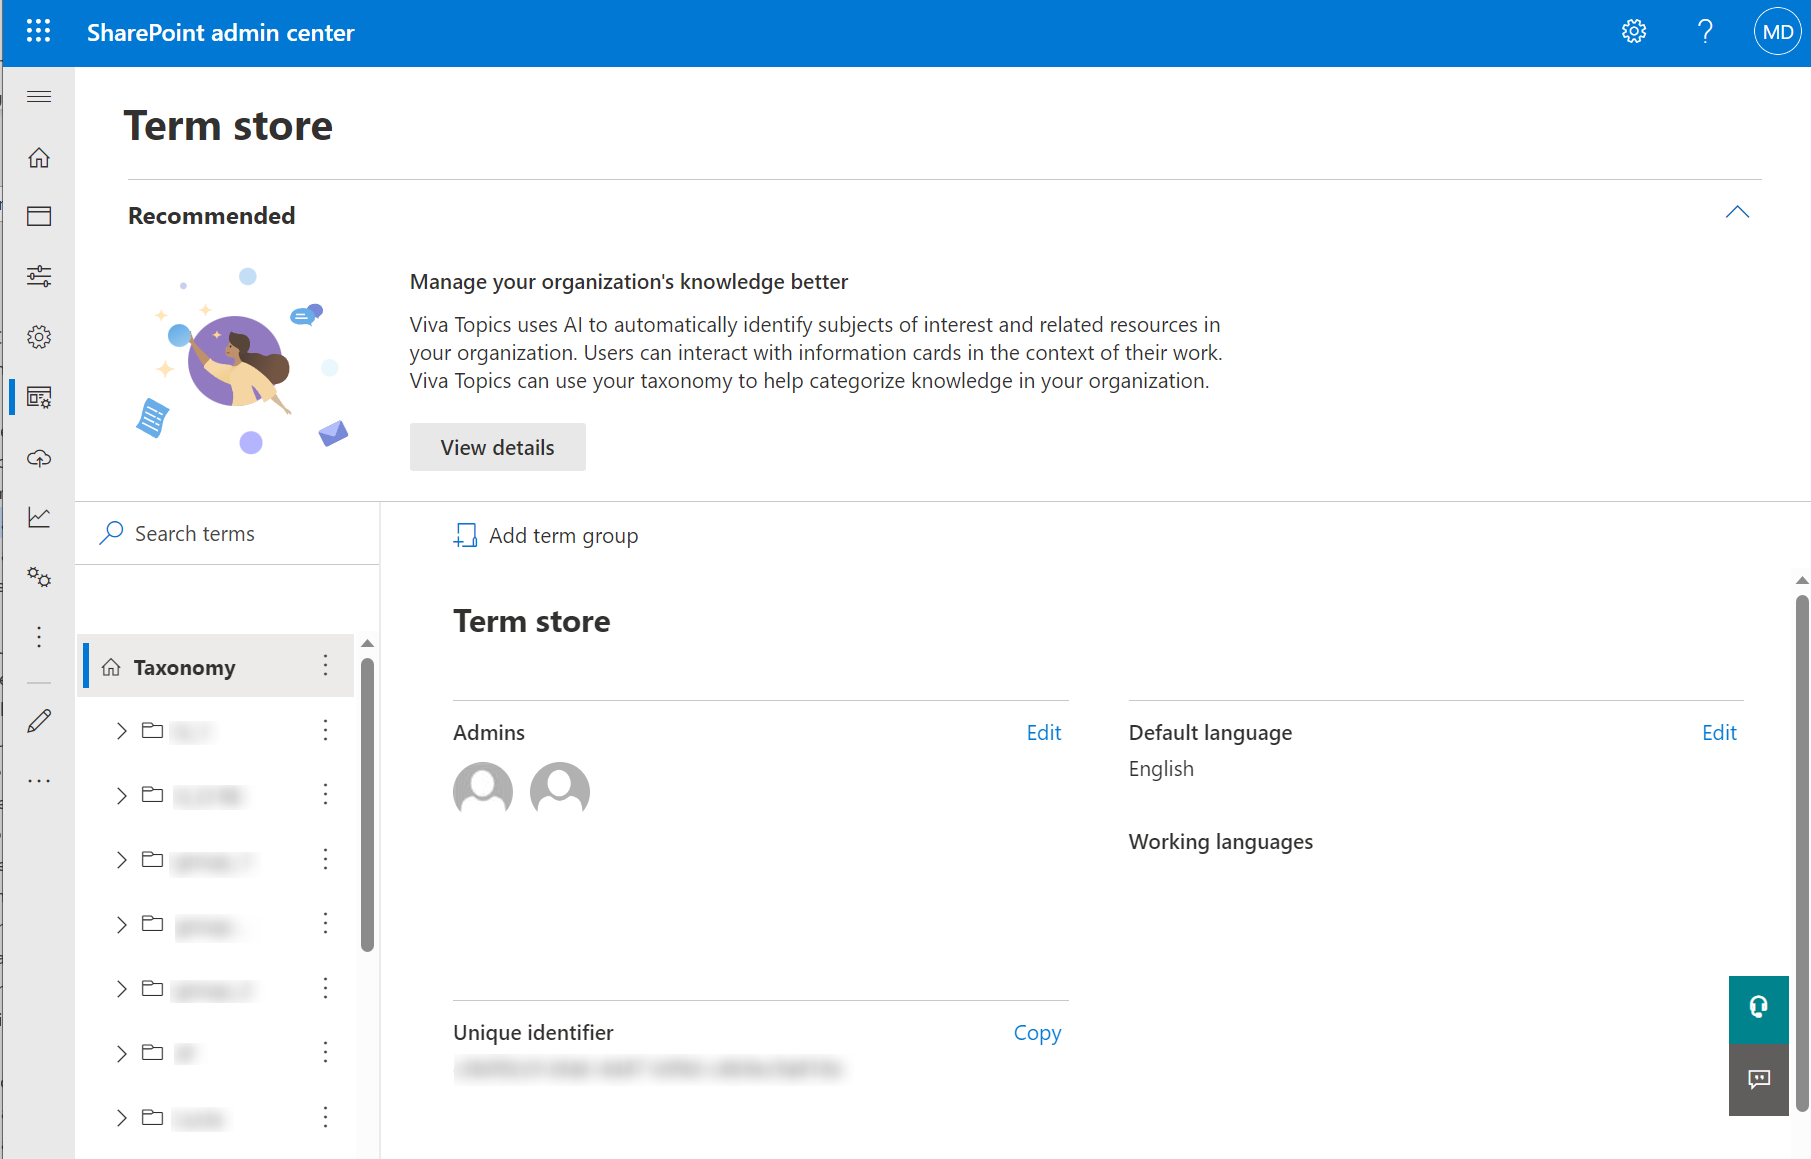Collapse the Recommended section chevron

pyautogui.click(x=1737, y=212)
